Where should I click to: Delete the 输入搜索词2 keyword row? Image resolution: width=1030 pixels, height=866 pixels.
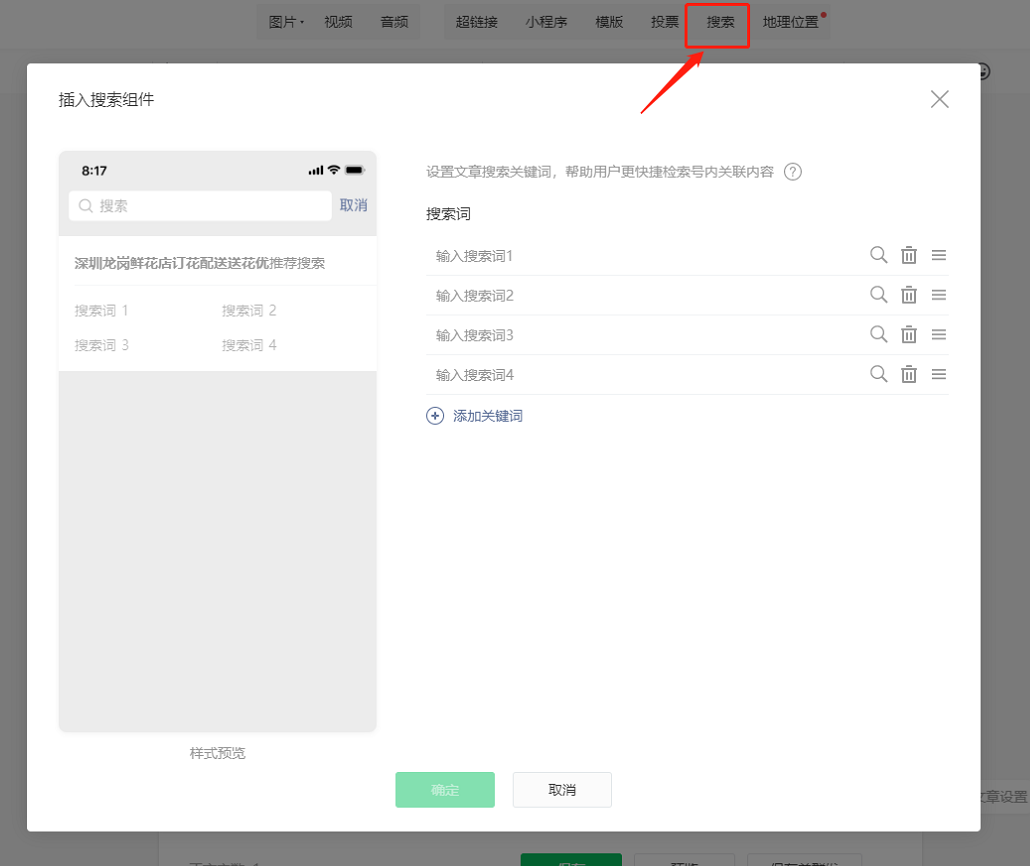point(908,295)
